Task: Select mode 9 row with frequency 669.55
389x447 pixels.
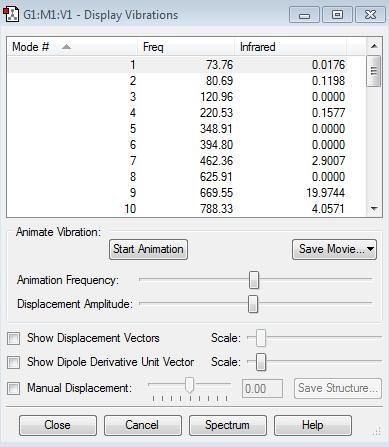Action: pyautogui.click(x=177, y=193)
